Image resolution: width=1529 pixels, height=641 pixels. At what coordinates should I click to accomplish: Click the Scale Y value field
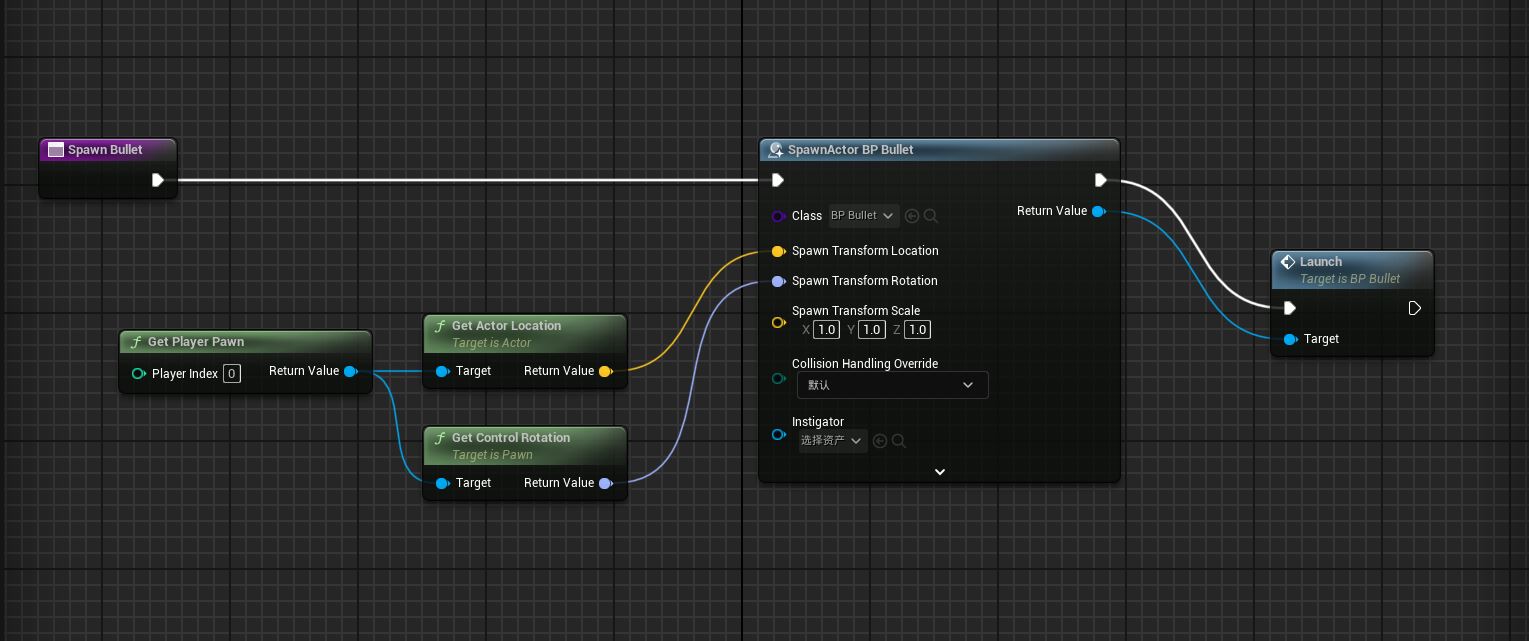click(872, 330)
